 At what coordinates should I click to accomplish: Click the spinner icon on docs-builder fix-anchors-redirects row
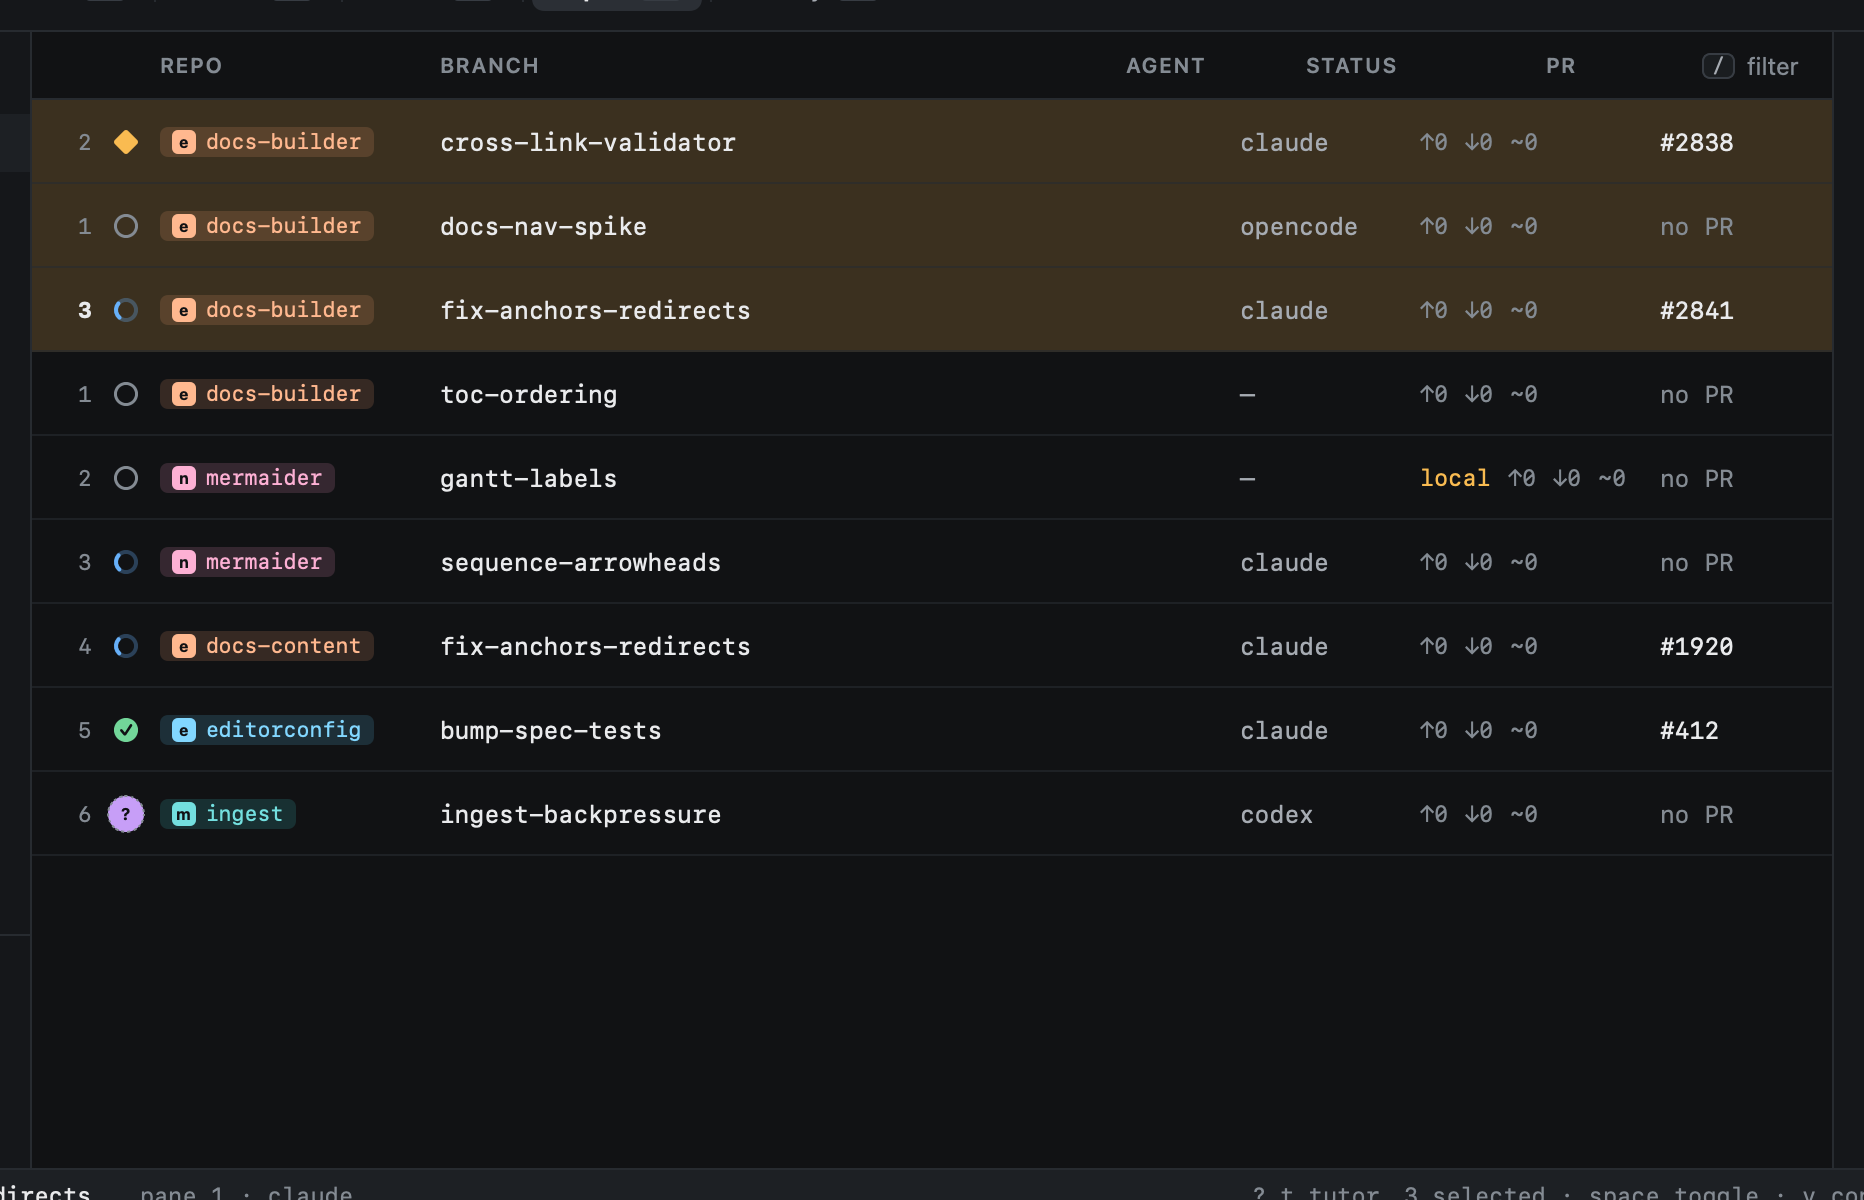click(x=126, y=310)
